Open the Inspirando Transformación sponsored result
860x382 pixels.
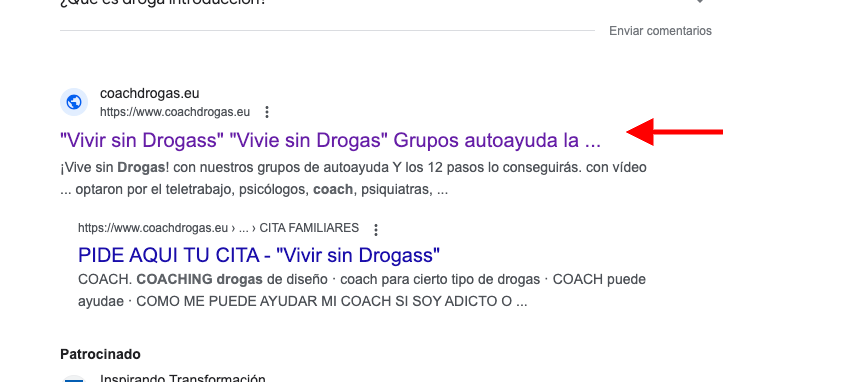point(183,378)
